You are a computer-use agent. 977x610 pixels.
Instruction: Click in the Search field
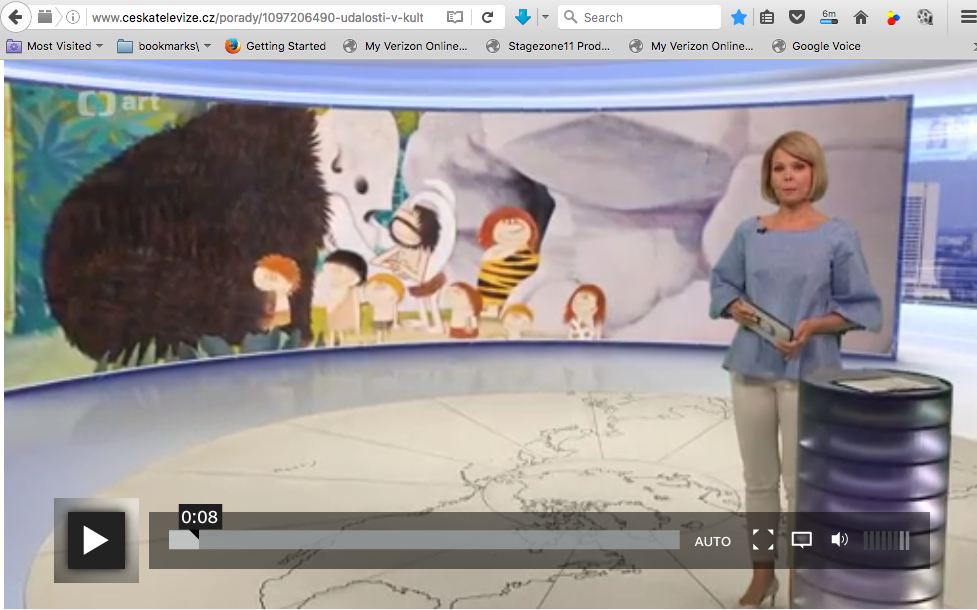pos(645,17)
